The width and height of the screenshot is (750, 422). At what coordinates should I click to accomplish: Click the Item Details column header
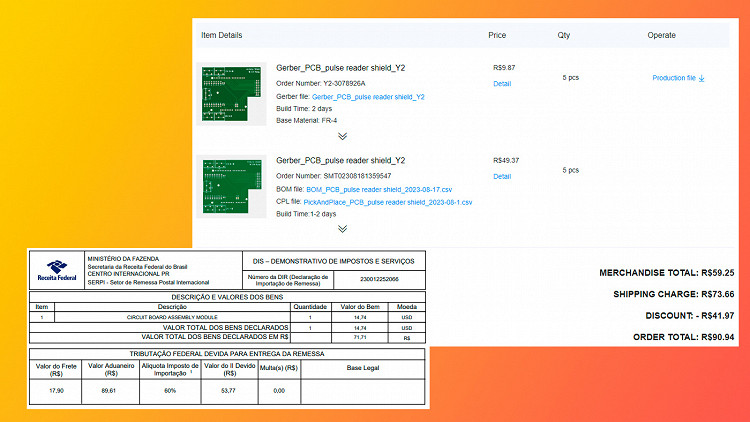(222, 35)
